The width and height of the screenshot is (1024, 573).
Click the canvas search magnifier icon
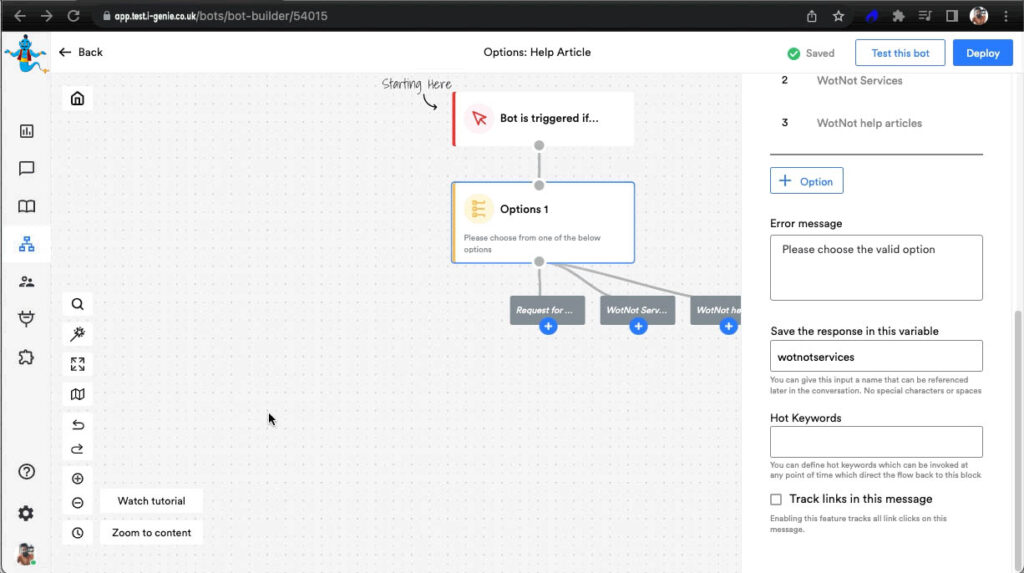click(x=77, y=304)
